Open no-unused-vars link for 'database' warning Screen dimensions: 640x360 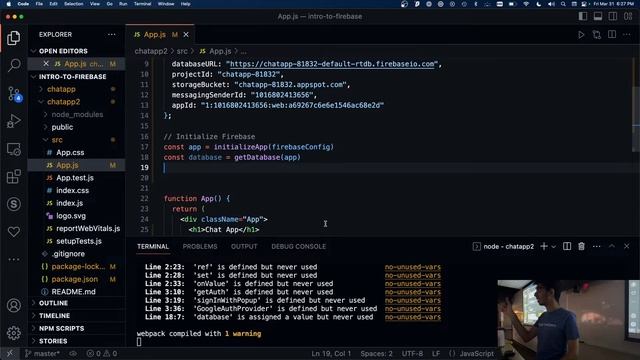[x=413, y=317]
